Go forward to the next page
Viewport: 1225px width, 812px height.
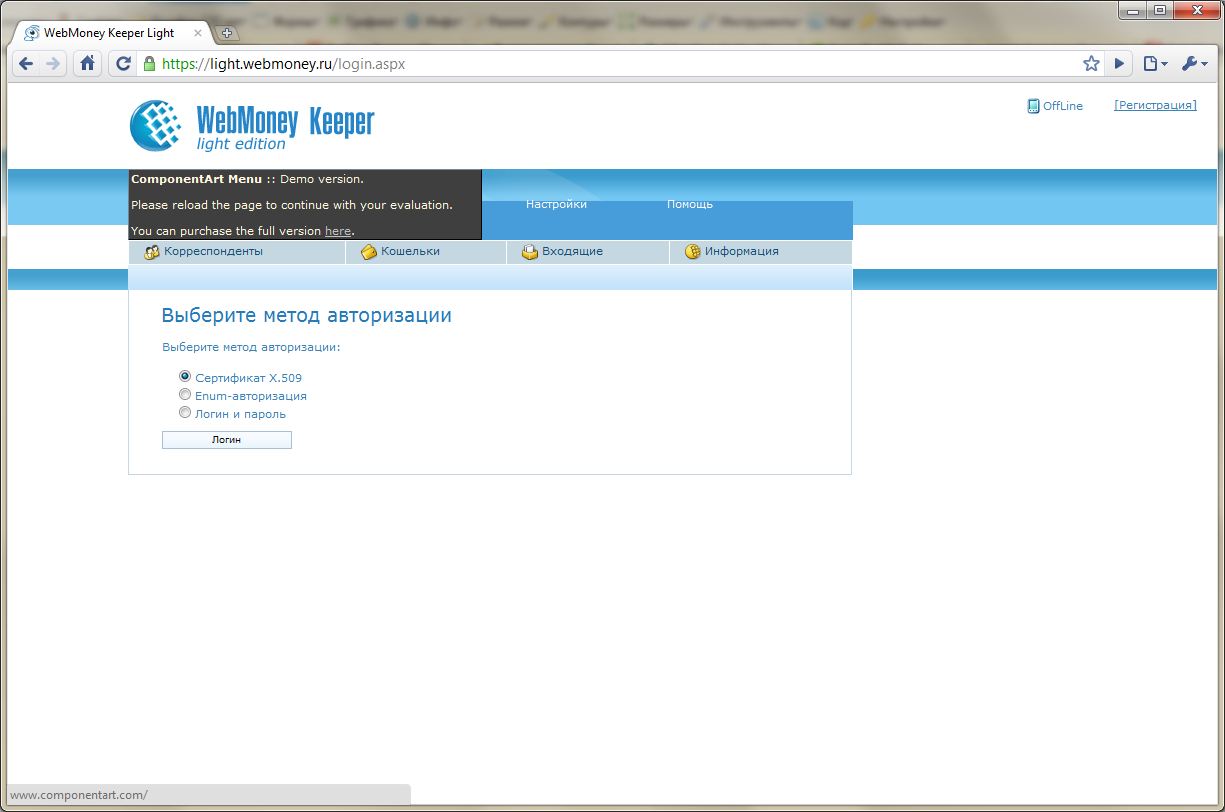[53, 64]
